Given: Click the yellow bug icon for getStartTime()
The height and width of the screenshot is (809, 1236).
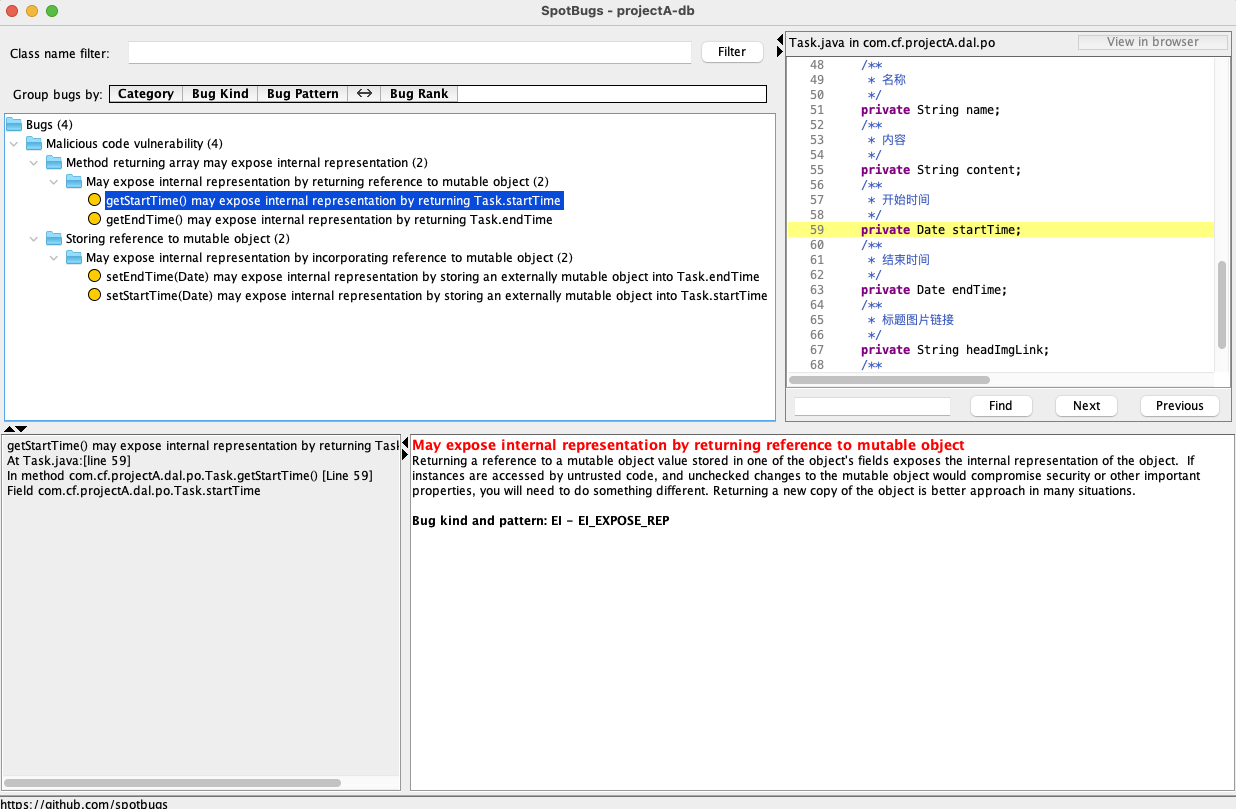Looking at the screenshot, I should [95, 201].
